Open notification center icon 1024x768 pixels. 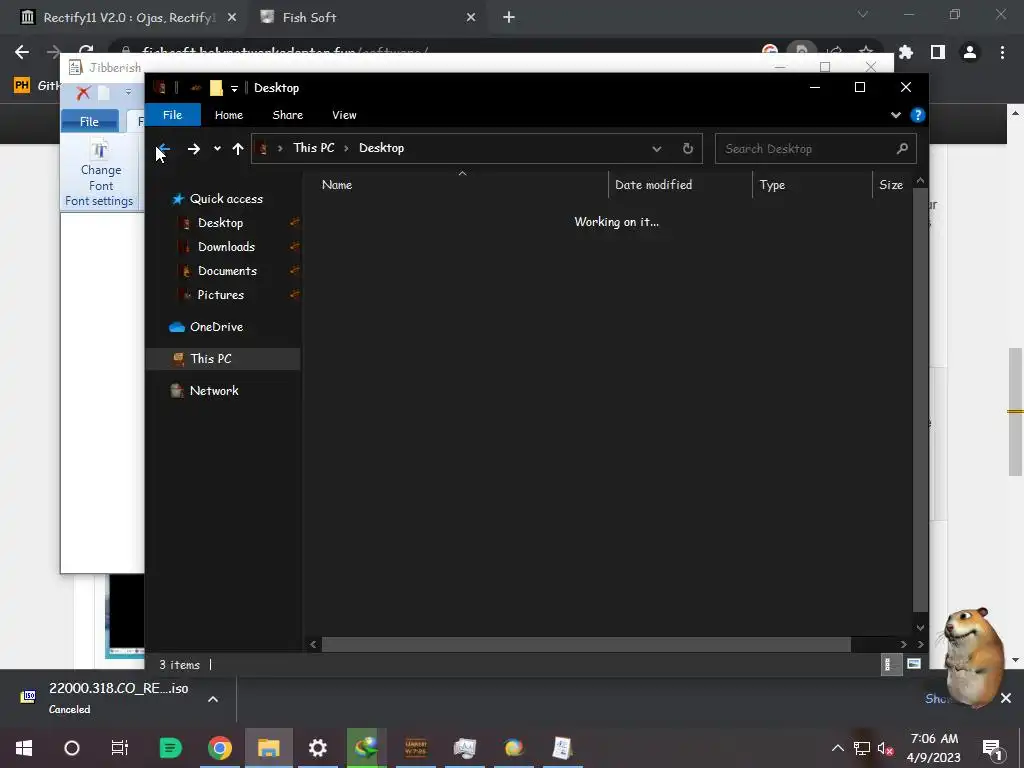(992, 749)
